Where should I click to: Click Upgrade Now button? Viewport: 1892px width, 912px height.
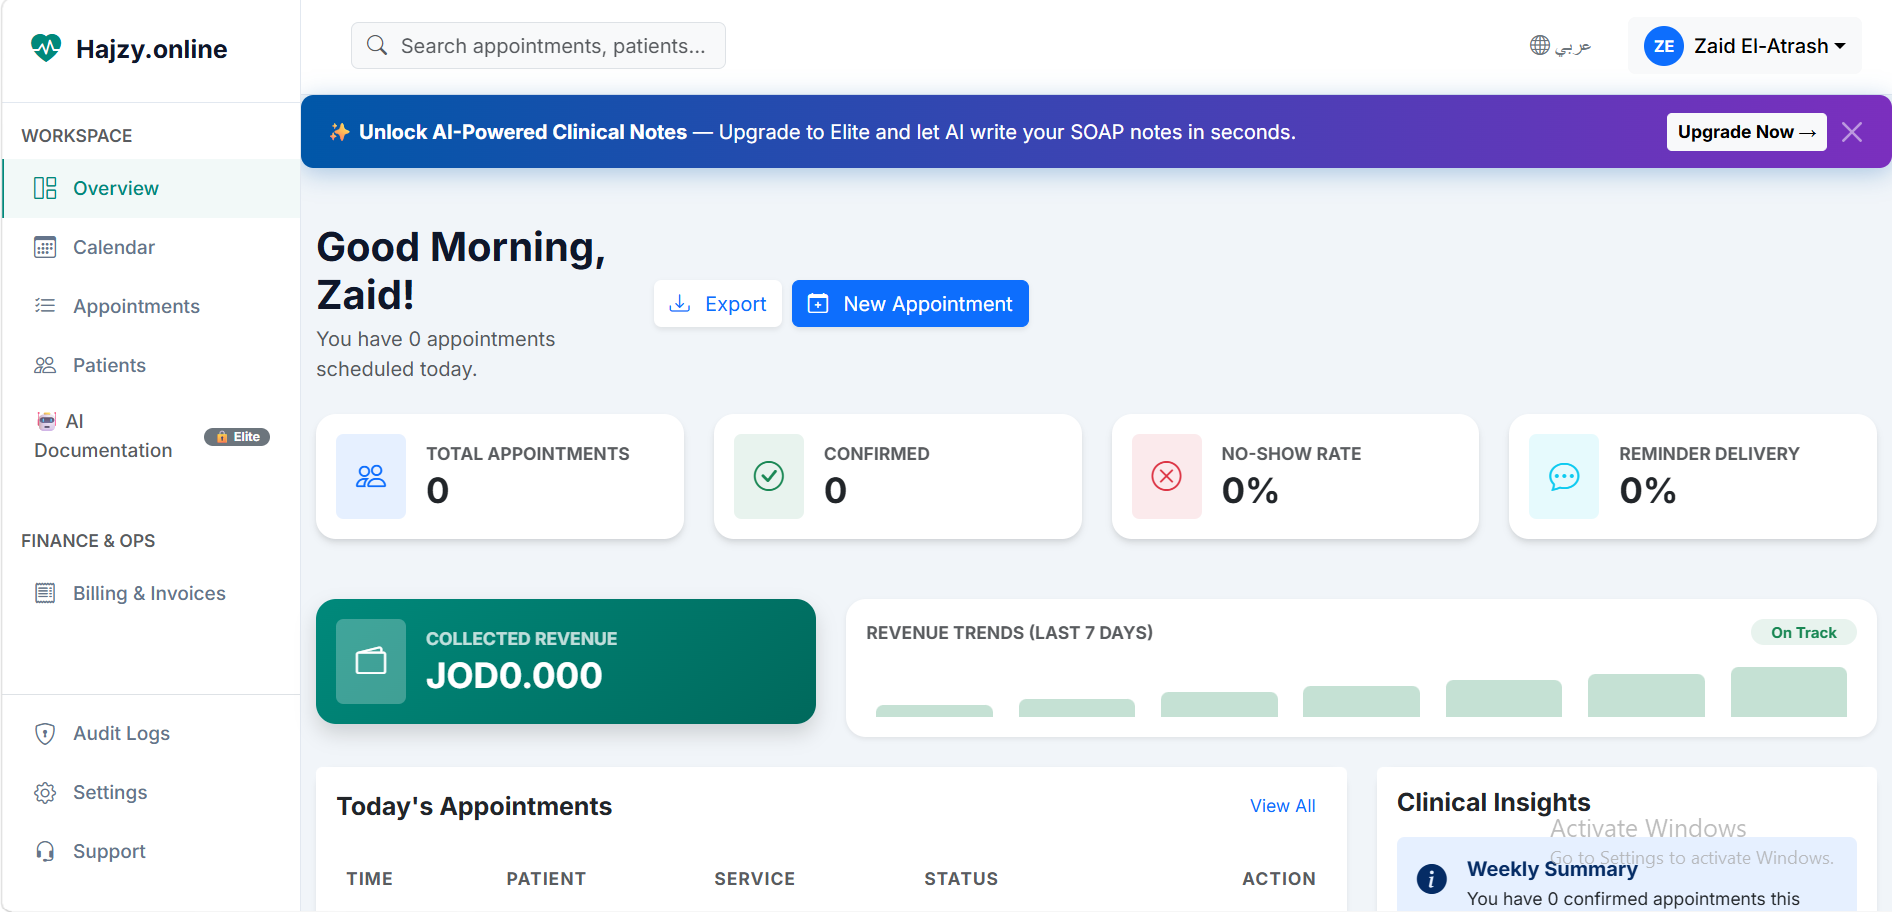[1746, 132]
